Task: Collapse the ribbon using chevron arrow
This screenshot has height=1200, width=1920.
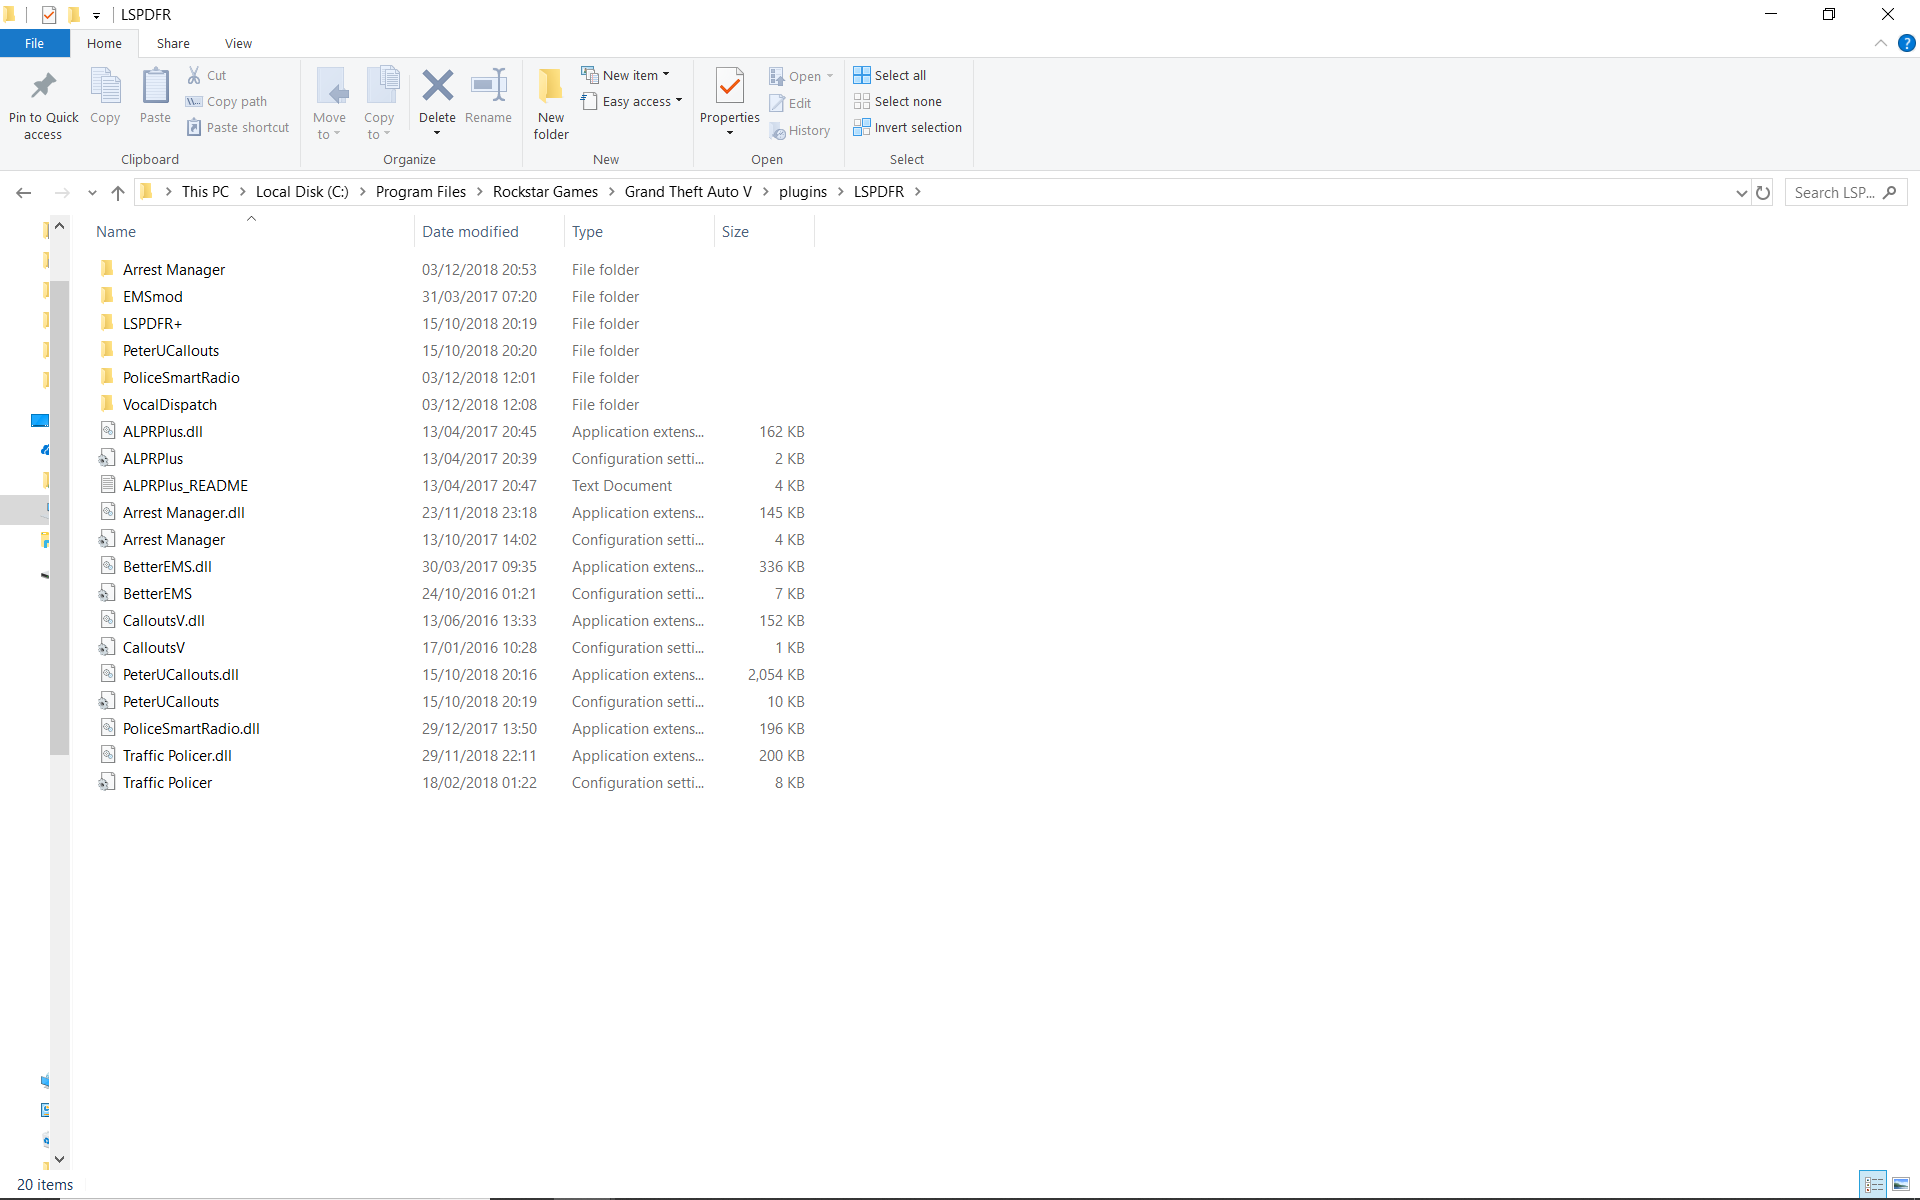Action: tap(1880, 43)
